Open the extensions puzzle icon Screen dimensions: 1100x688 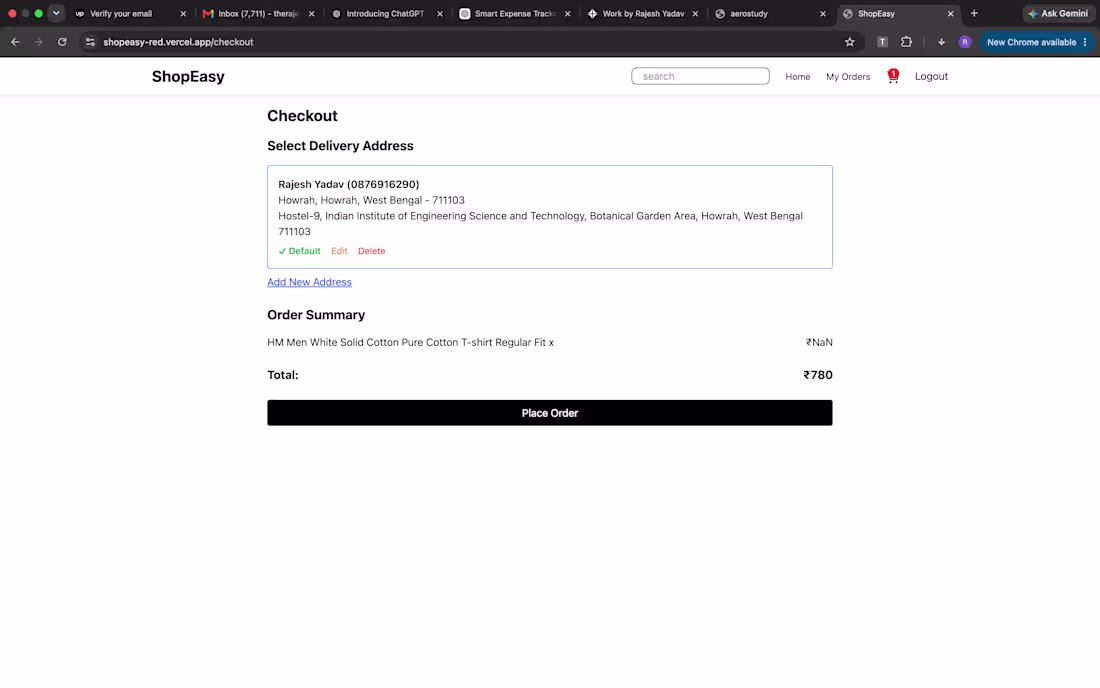tap(906, 42)
